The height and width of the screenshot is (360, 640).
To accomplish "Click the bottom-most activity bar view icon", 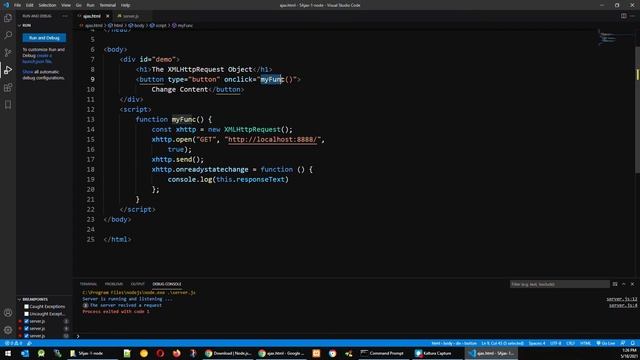I will (8, 105).
